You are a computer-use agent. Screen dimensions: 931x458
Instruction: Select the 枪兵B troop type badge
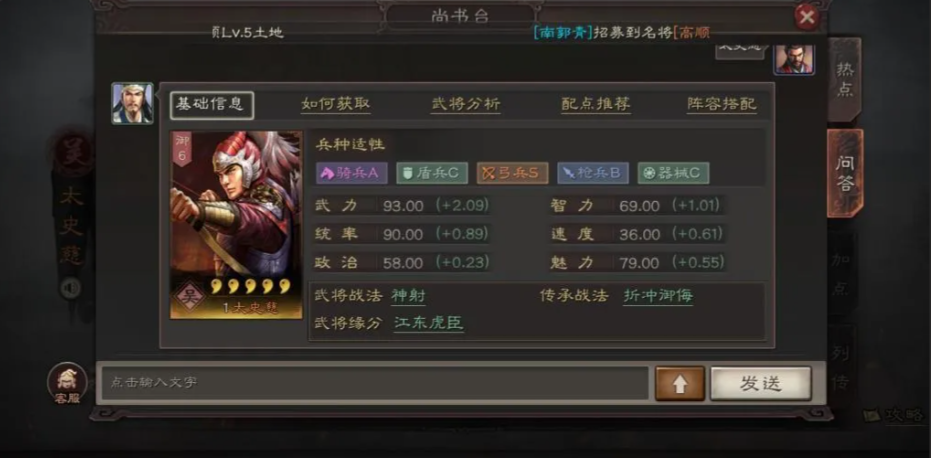click(x=593, y=173)
